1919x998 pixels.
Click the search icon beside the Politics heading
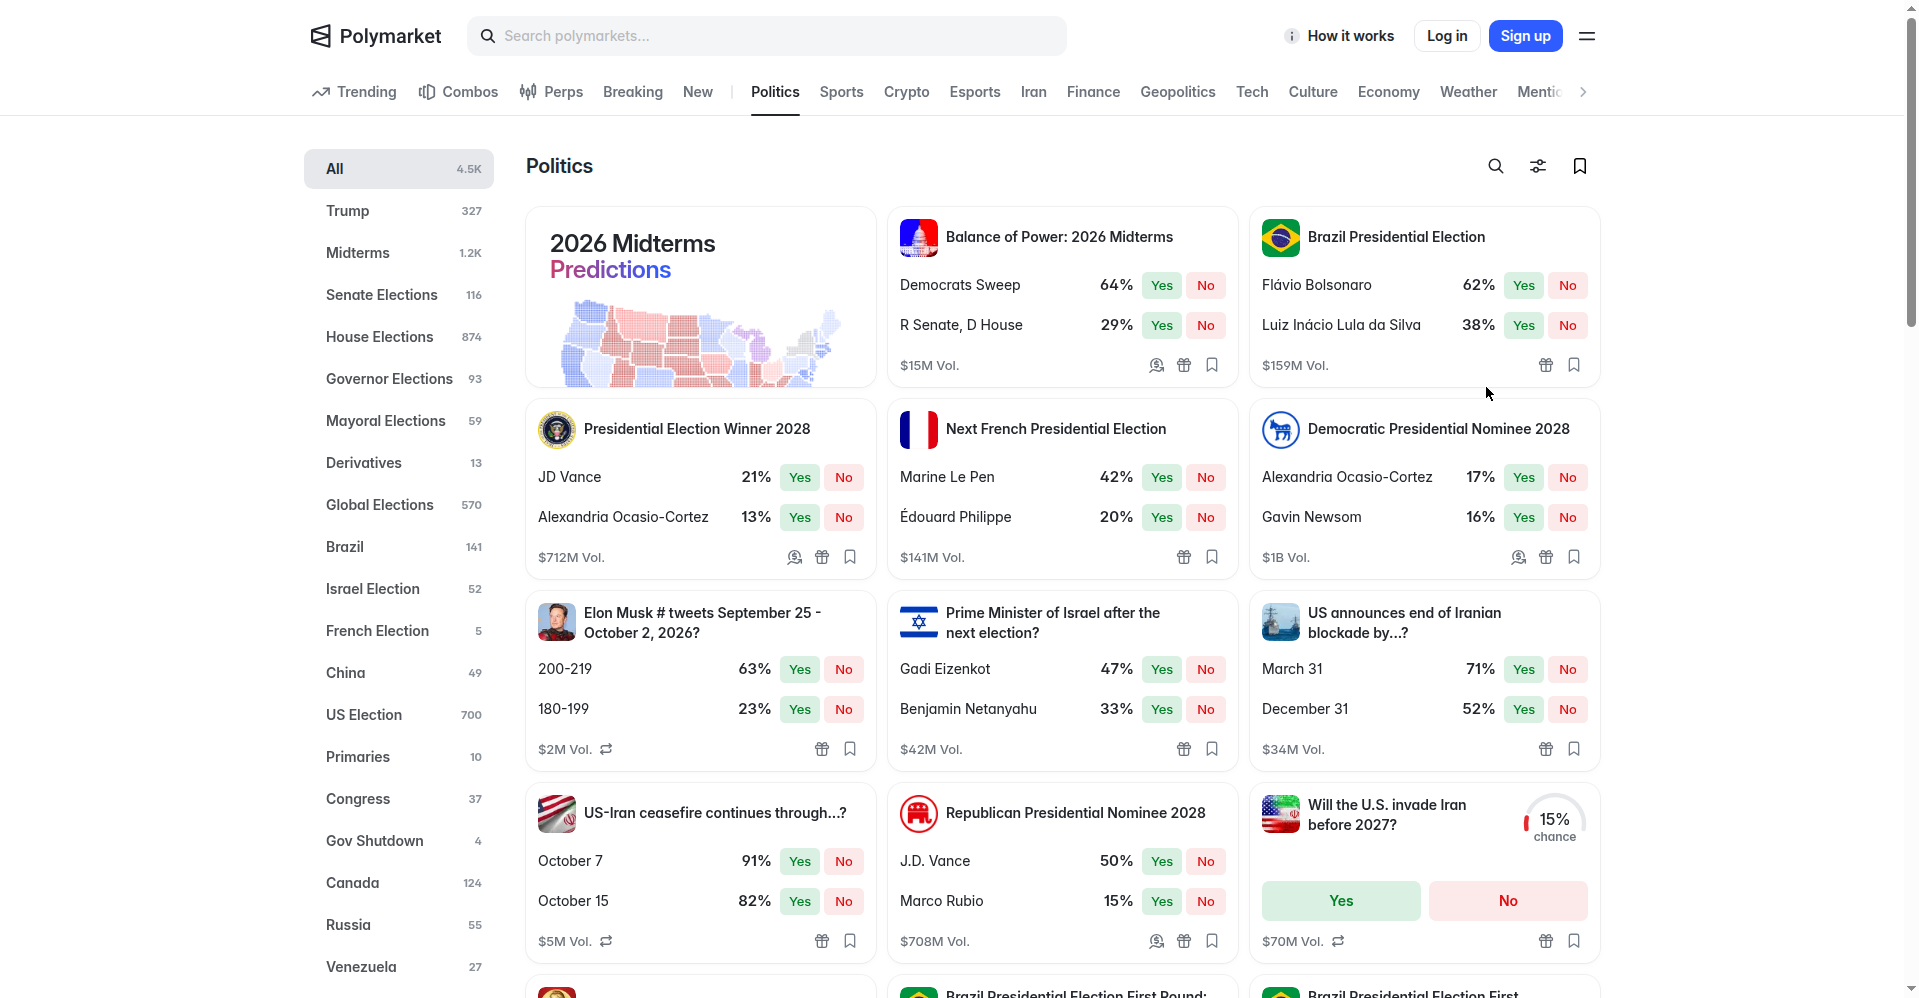(1496, 166)
